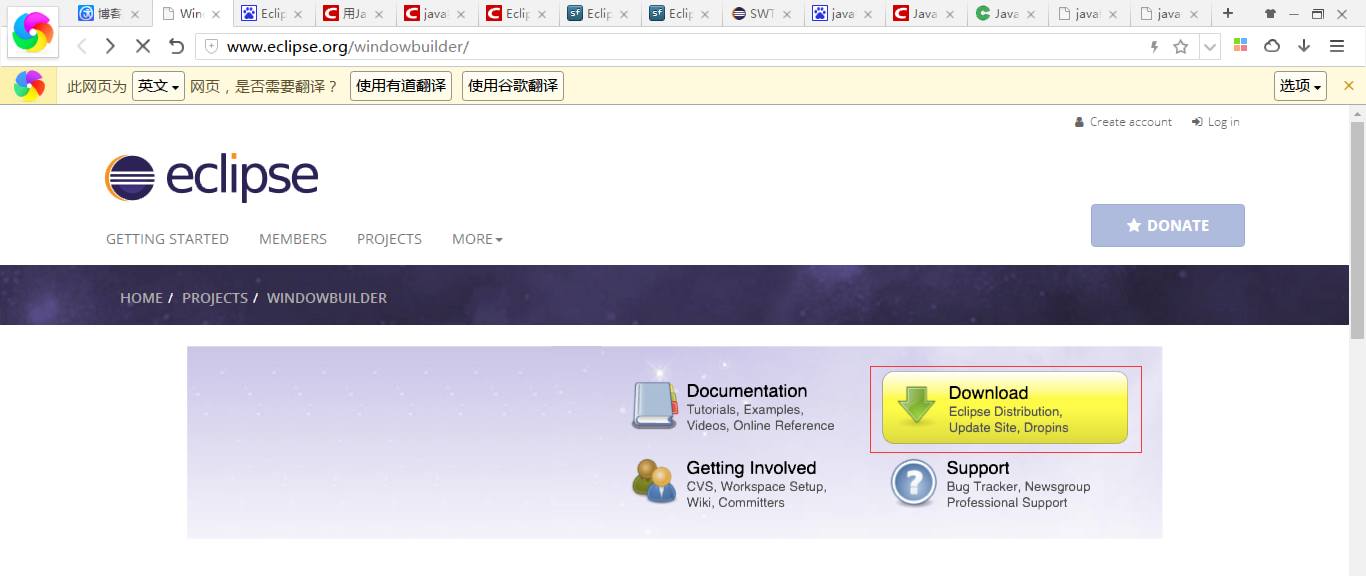This screenshot has height=576, width=1366.
Task: Open the downloads arrow icon in toolbar
Action: 1304,46
